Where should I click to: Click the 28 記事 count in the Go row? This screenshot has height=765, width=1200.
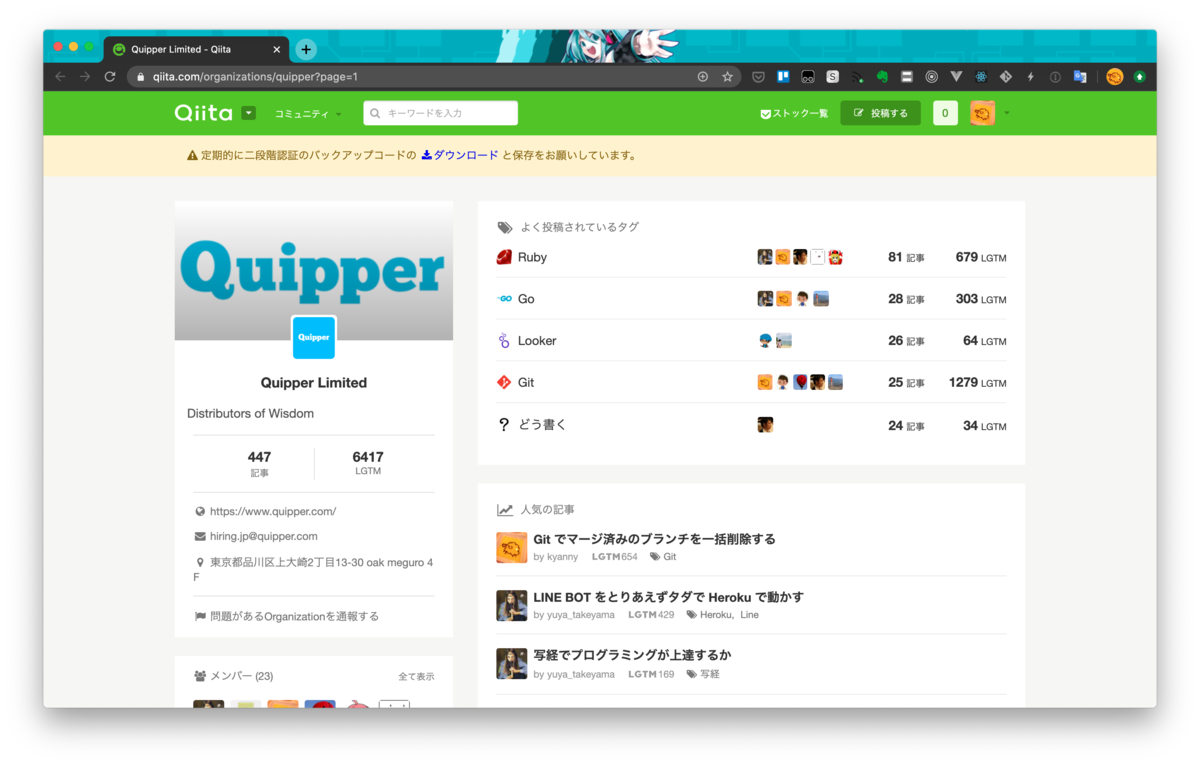click(x=906, y=299)
